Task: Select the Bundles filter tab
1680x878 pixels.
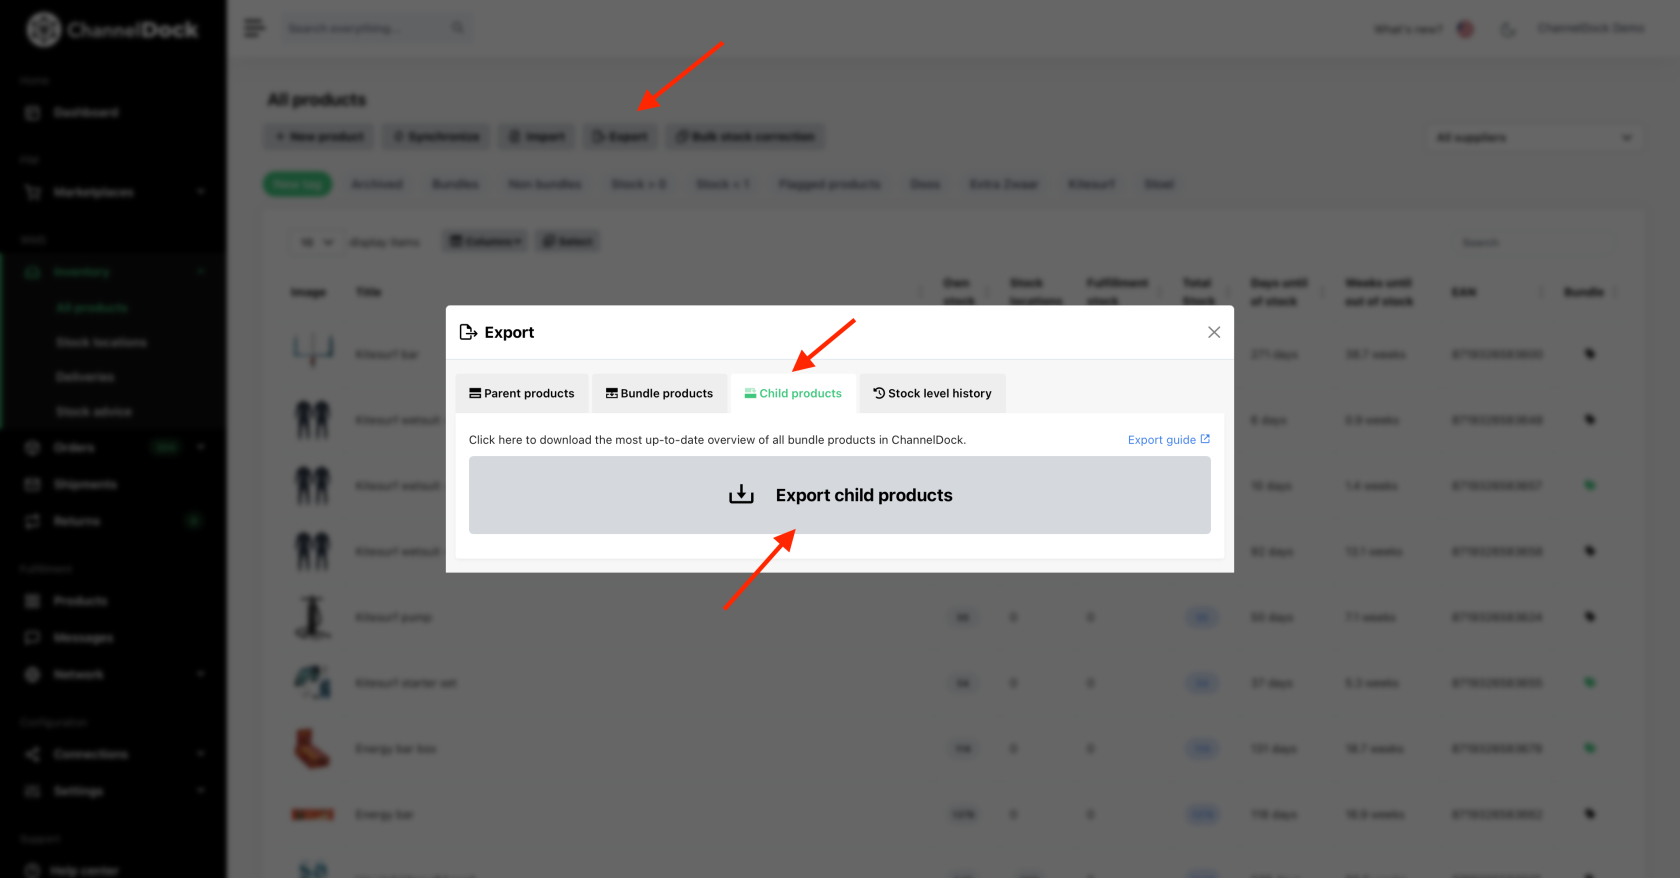Action: click(455, 184)
